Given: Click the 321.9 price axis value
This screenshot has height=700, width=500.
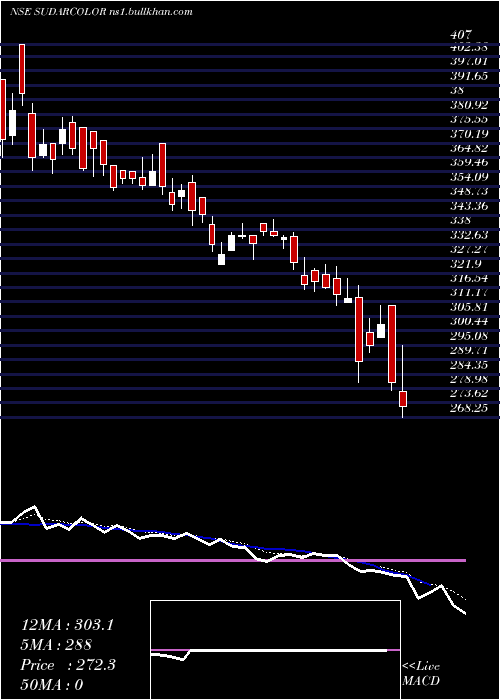Looking at the screenshot, I should [x=466, y=263].
